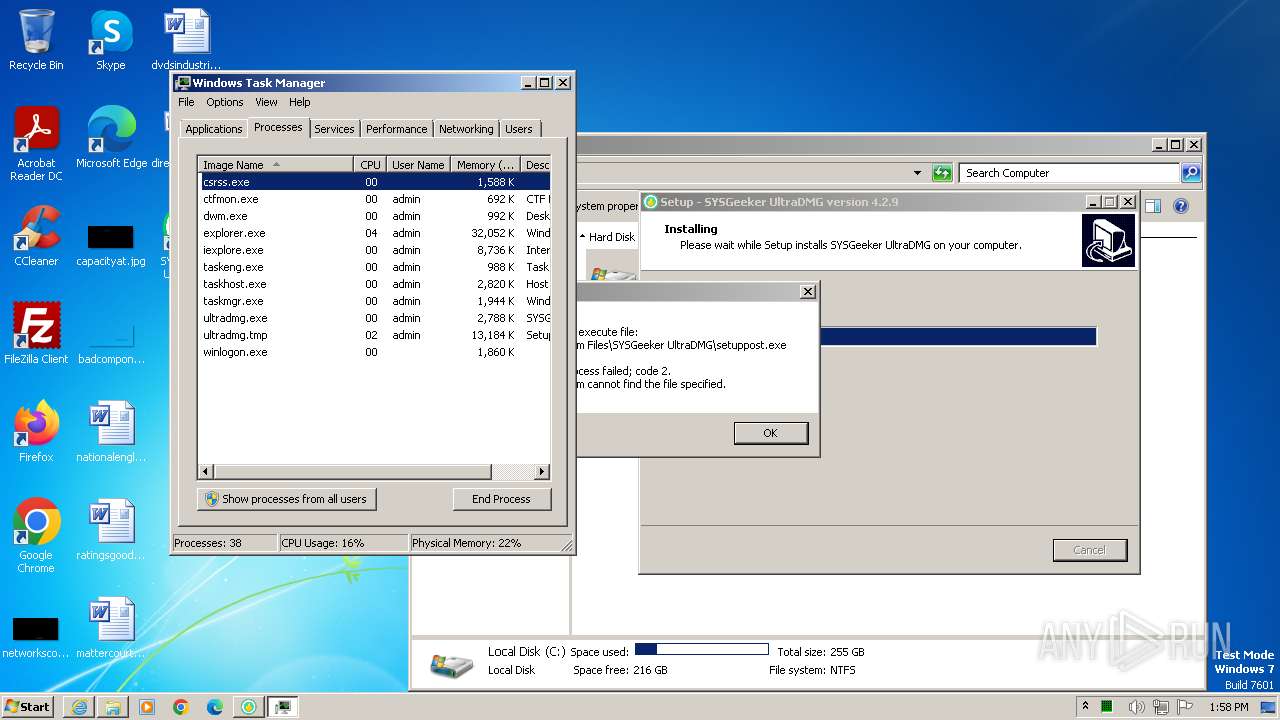Open the File menu in Task Manager
Image resolution: width=1280 pixels, height=720 pixels.
click(186, 102)
